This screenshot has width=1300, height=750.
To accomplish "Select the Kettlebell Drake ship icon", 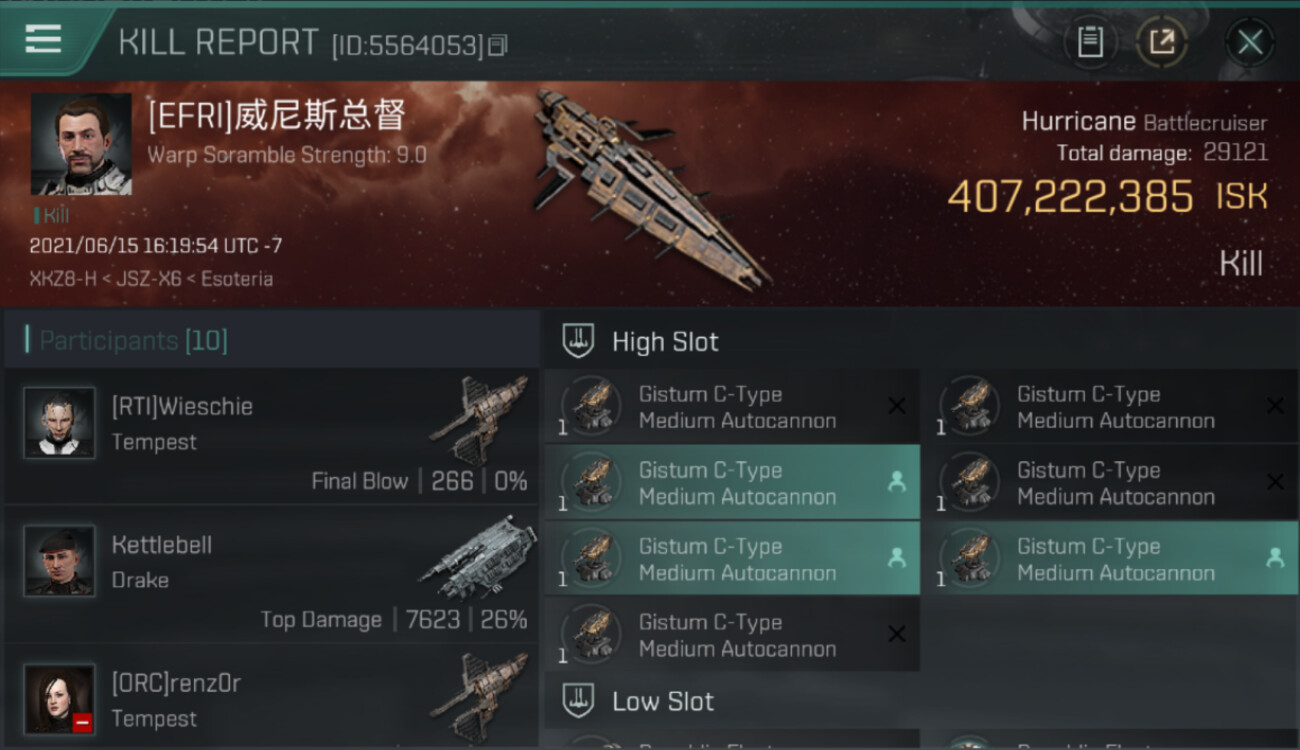I will click(478, 558).
